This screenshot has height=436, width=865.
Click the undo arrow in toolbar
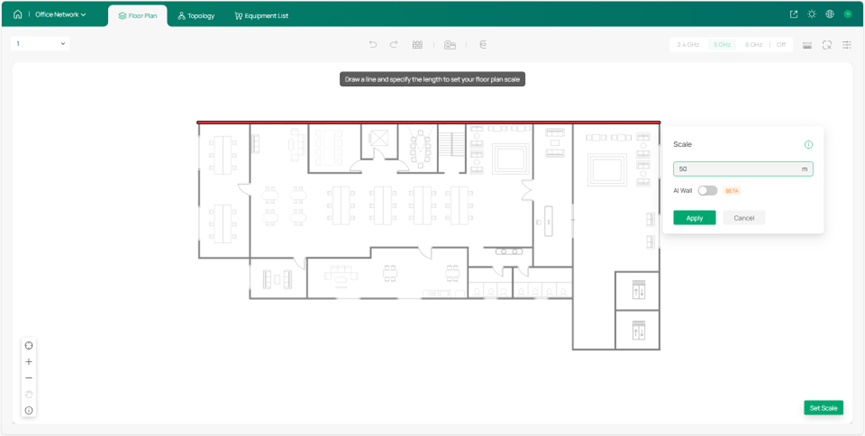[373, 45]
